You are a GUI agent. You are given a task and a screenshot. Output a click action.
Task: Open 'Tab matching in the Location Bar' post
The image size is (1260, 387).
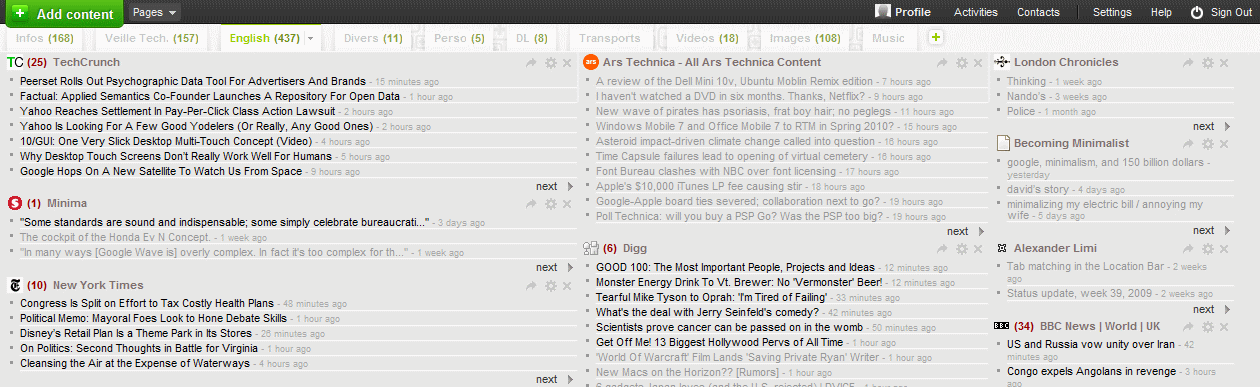tap(1085, 267)
